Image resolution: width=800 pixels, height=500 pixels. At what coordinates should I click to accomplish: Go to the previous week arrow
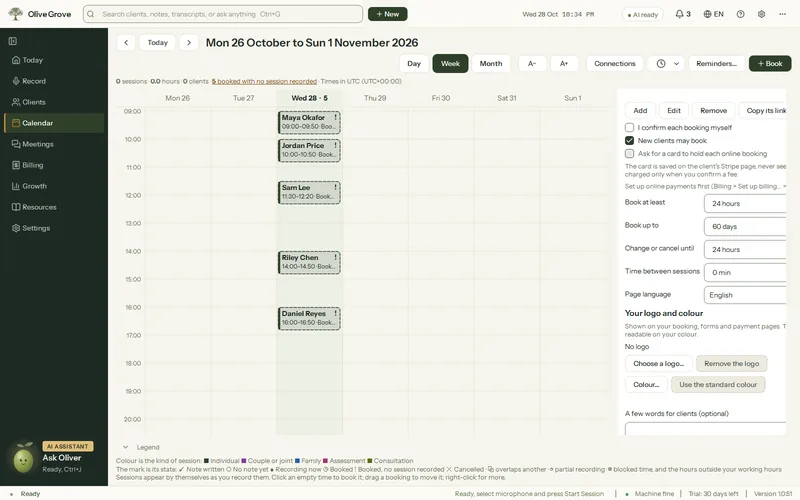pyautogui.click(x=126, y=42)
